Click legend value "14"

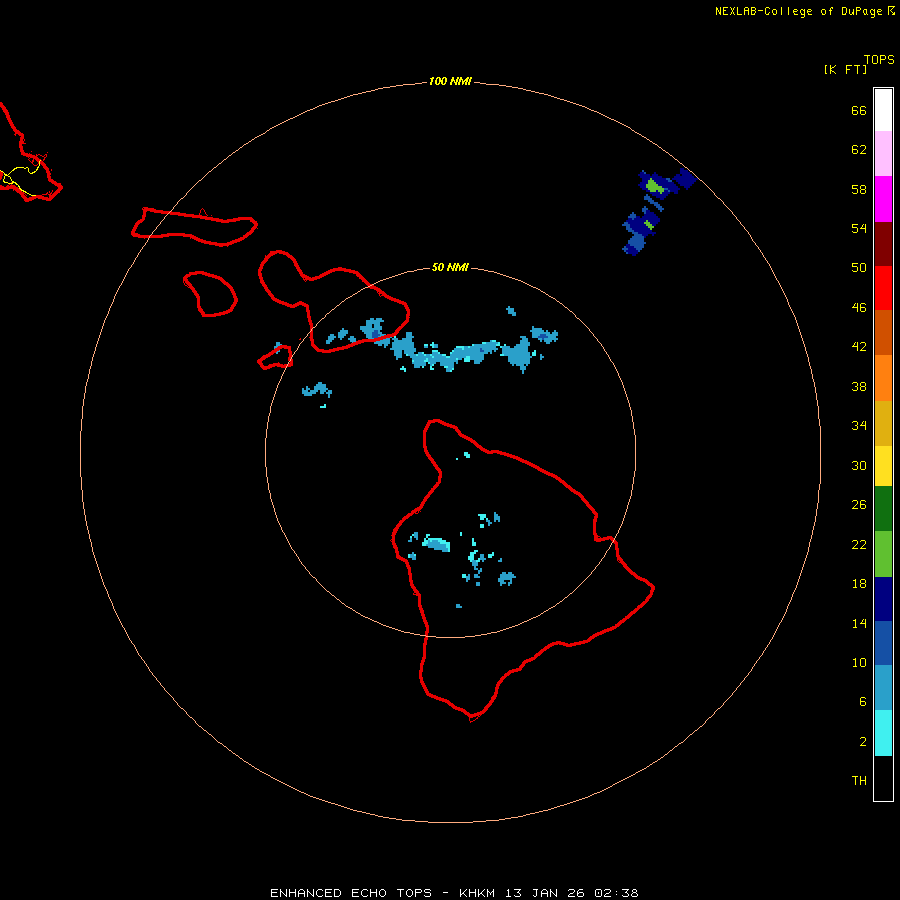click(x=859, y=623)
